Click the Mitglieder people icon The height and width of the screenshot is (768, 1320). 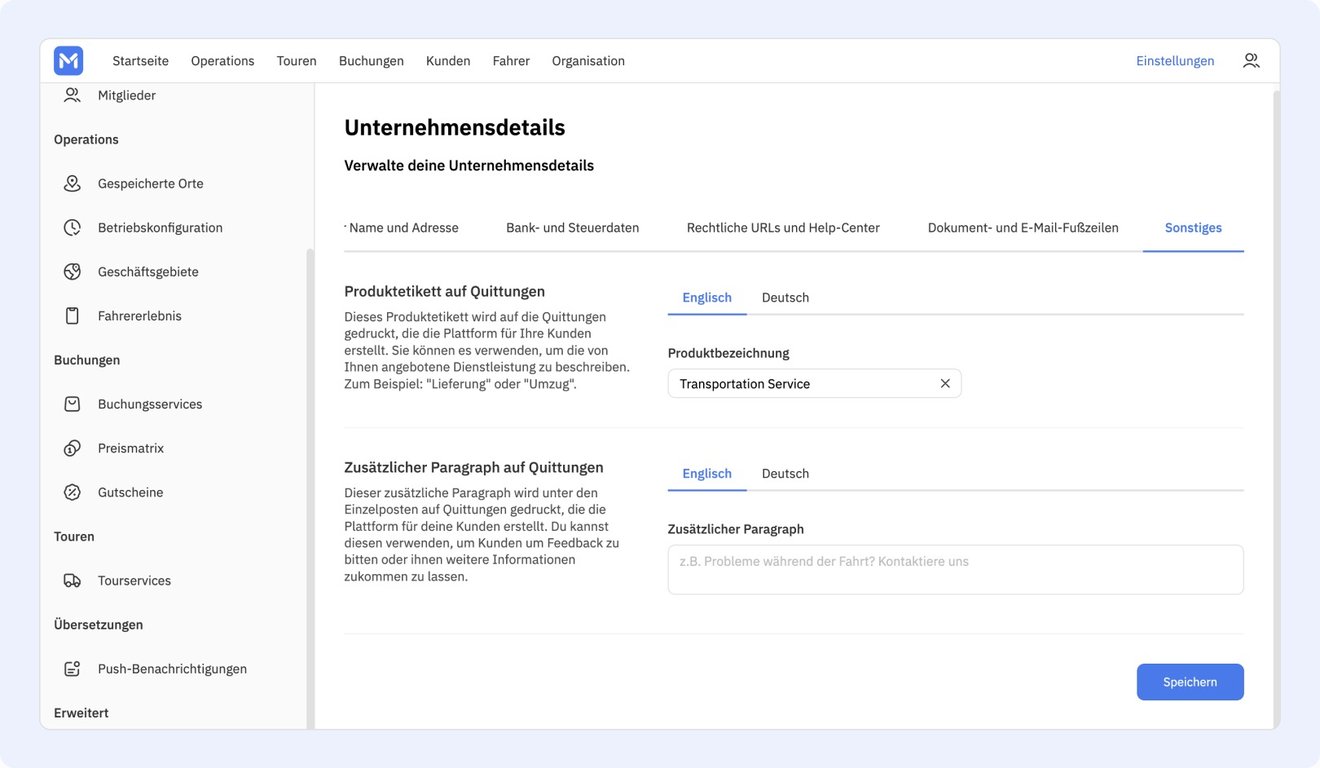pos(72,95)
